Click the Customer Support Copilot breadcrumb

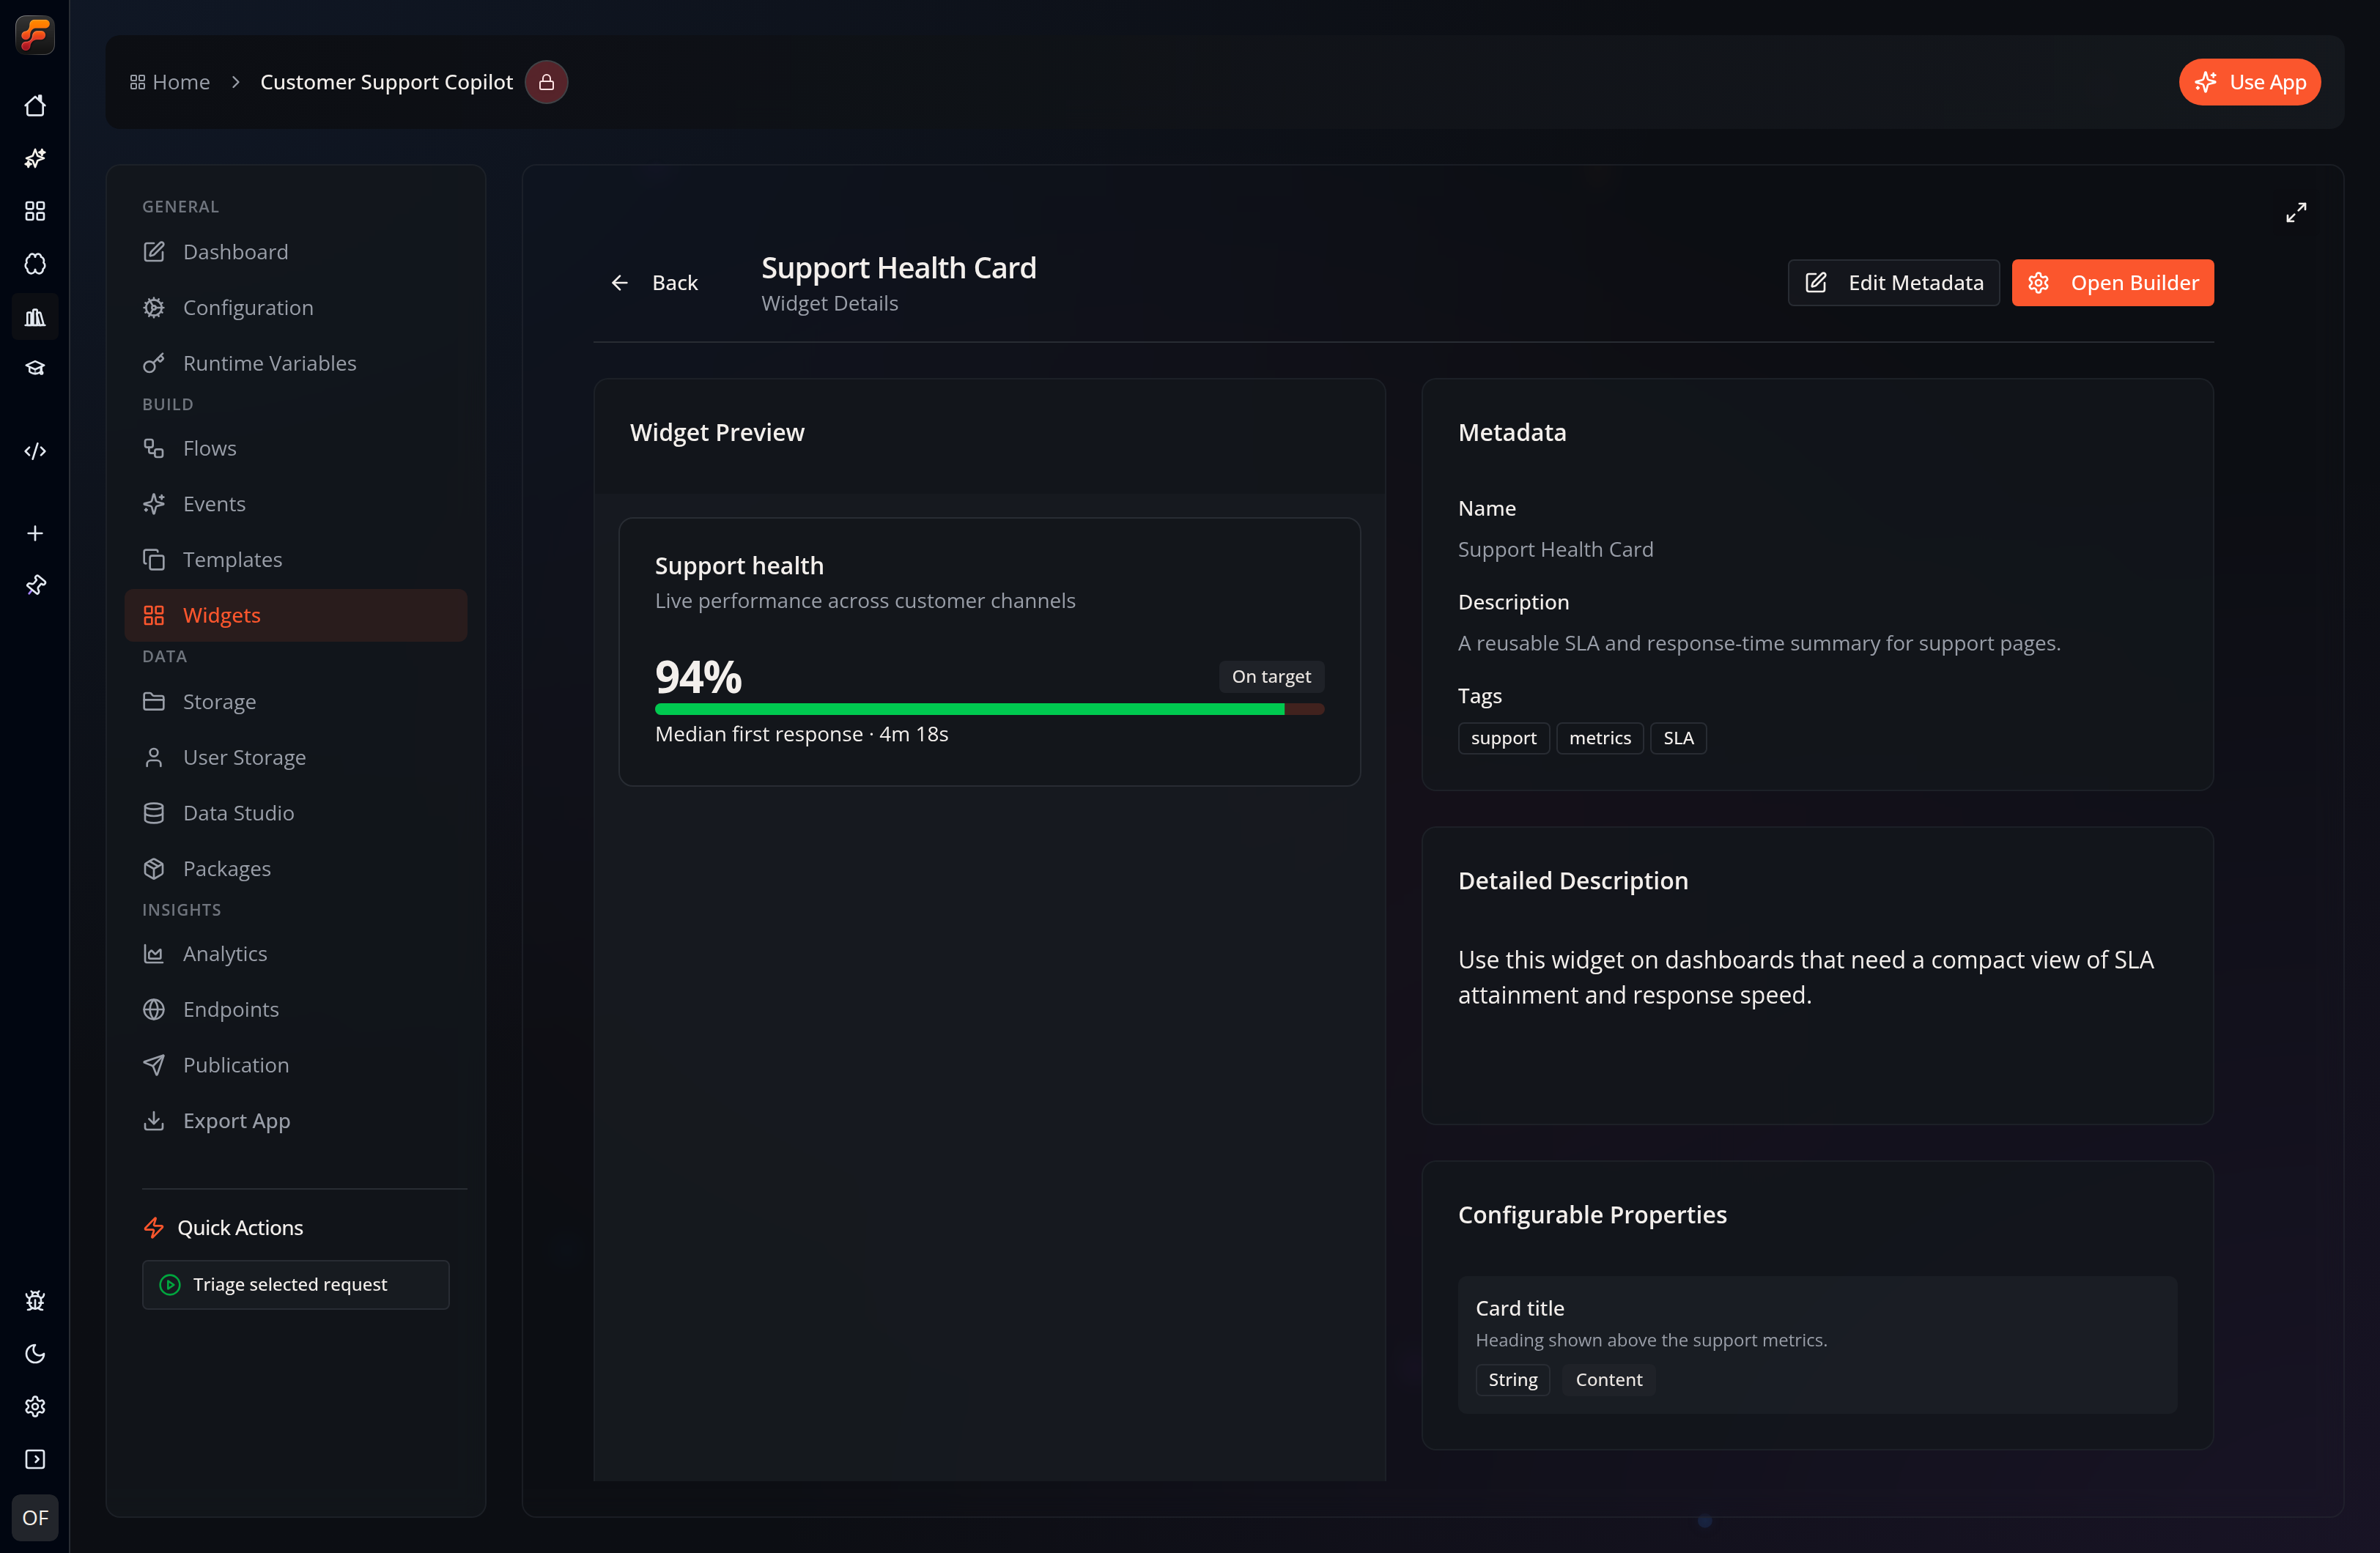pos(386,82)
